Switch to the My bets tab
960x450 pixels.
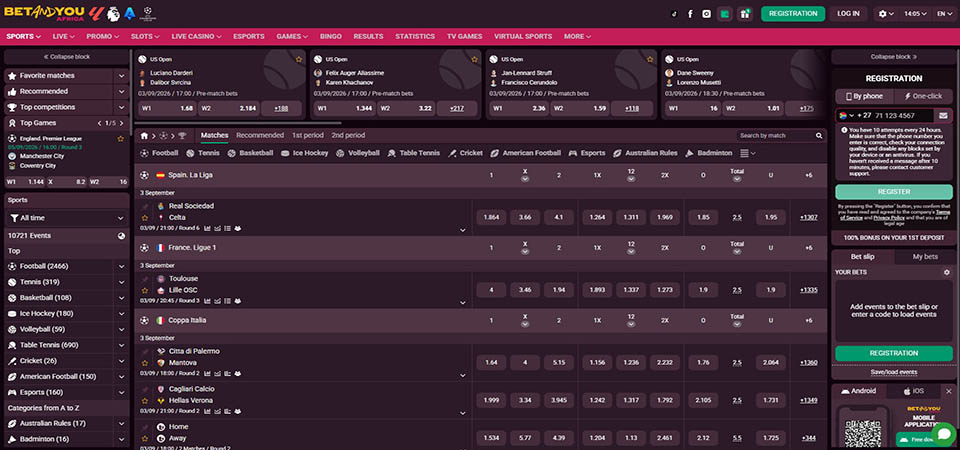(924, 257)
